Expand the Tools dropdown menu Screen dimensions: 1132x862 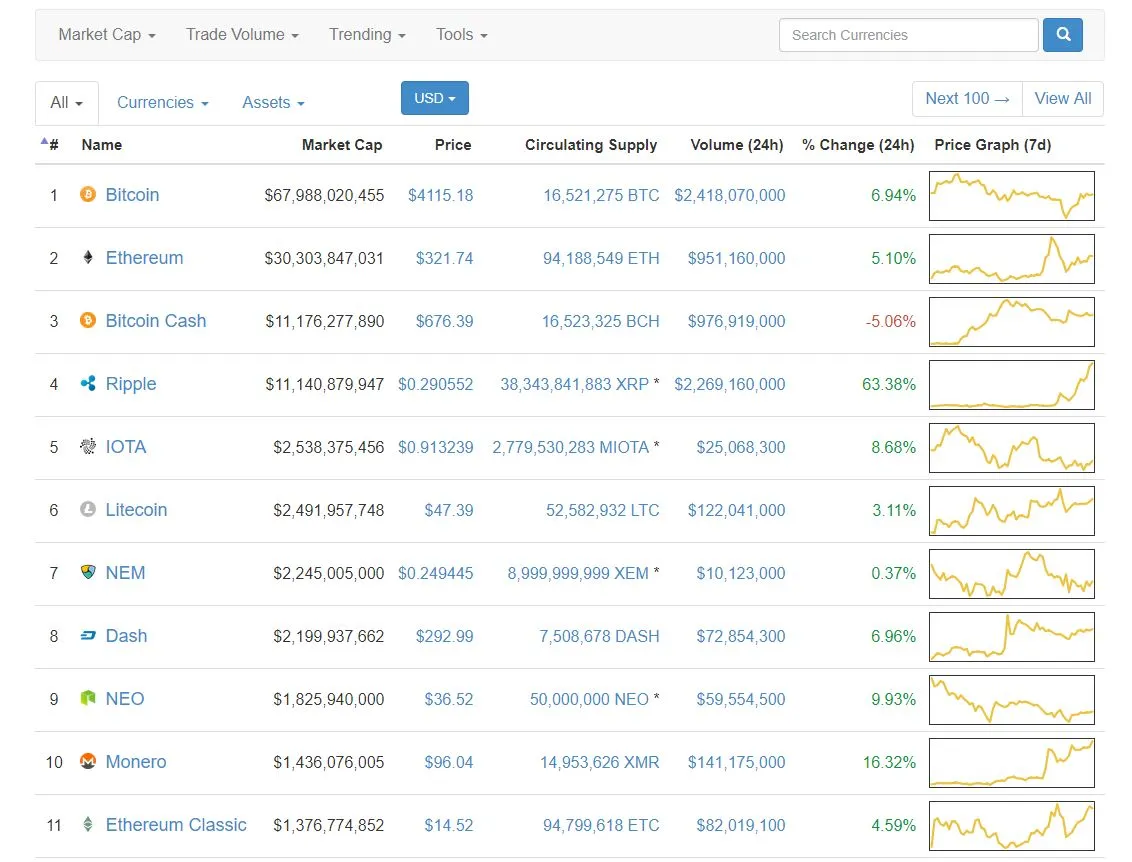coord(461,35)
